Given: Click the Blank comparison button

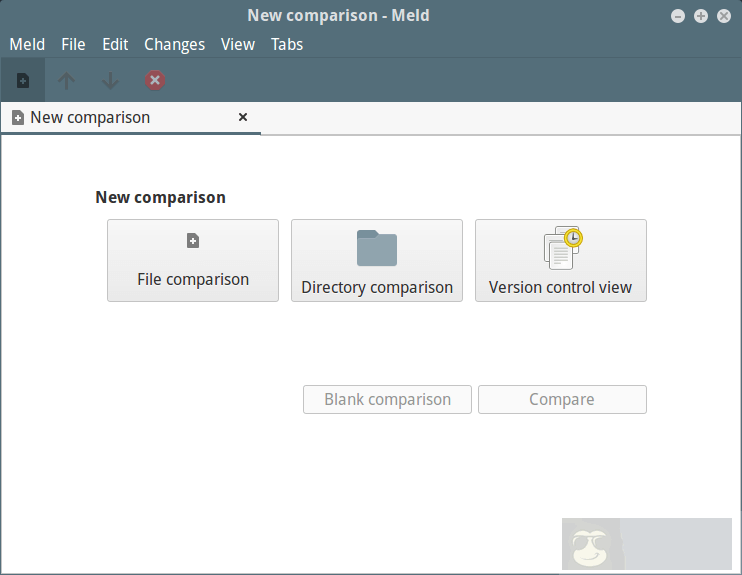Looking at the screenshot, I should 388,399.
